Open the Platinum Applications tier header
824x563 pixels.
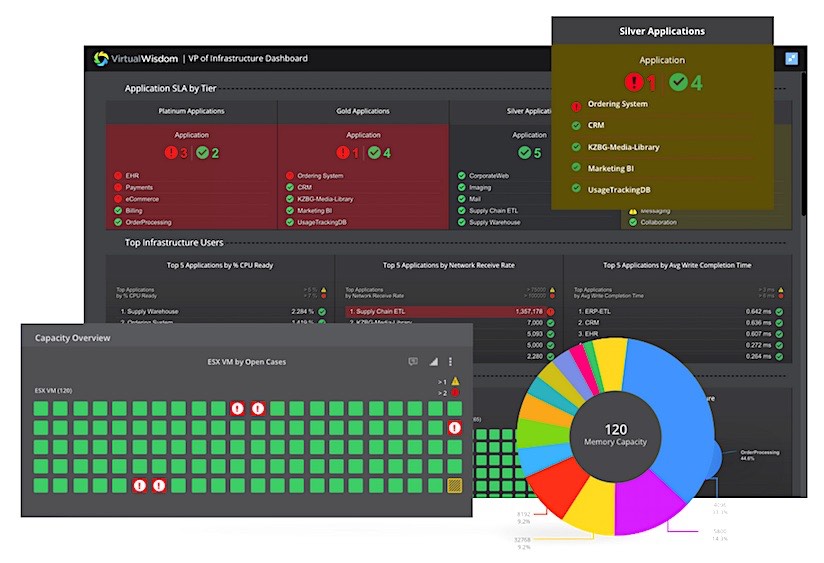point(191,111)
